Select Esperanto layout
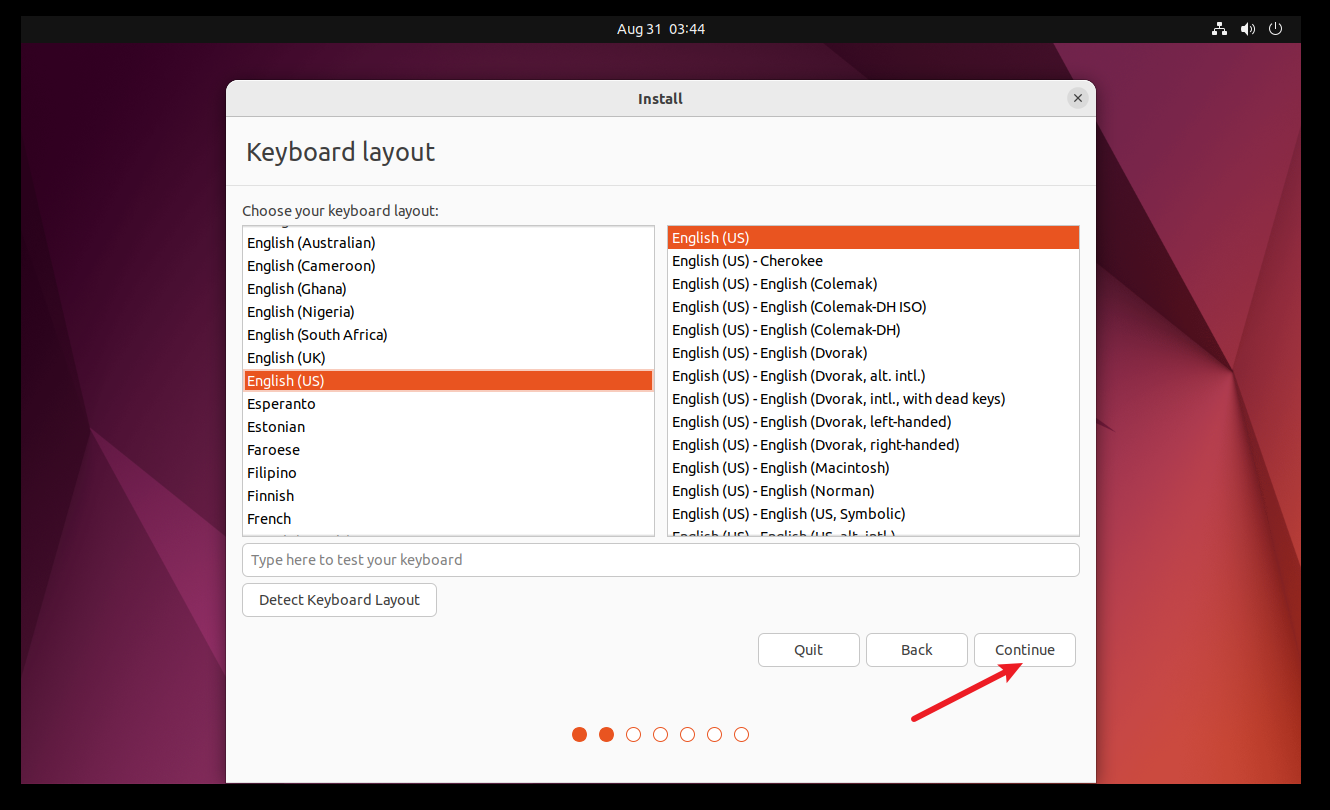This screenshot has height=810, width=1330. click(448, 404)
